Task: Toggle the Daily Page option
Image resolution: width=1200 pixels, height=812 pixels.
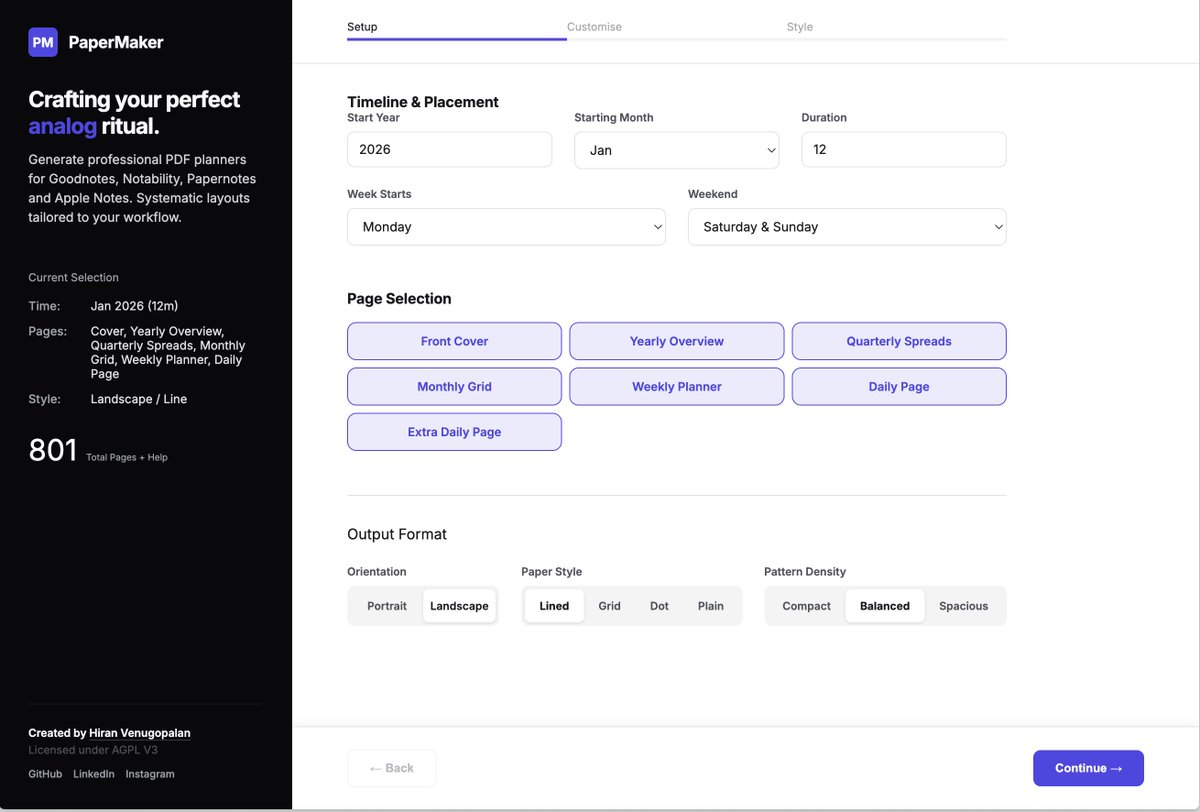Action: (x=899, y=387)
